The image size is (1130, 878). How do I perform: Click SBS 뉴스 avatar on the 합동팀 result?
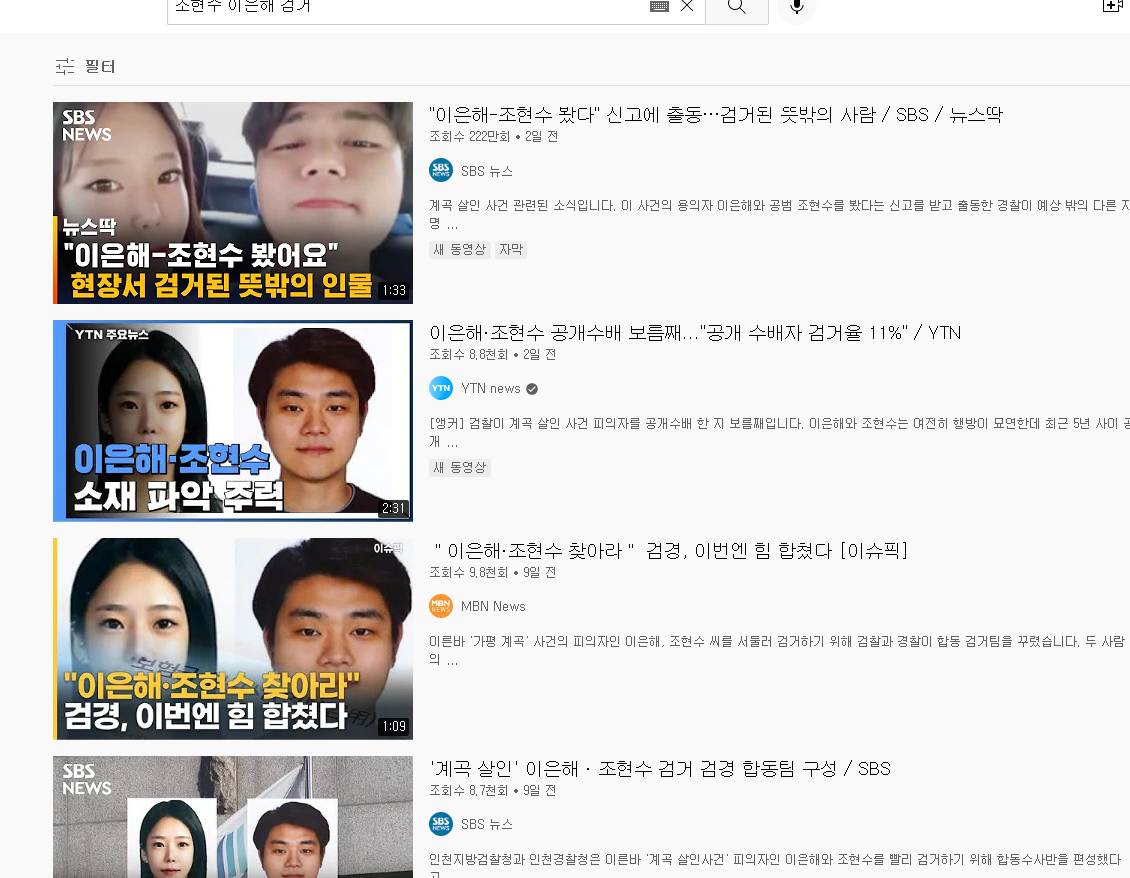441,824
